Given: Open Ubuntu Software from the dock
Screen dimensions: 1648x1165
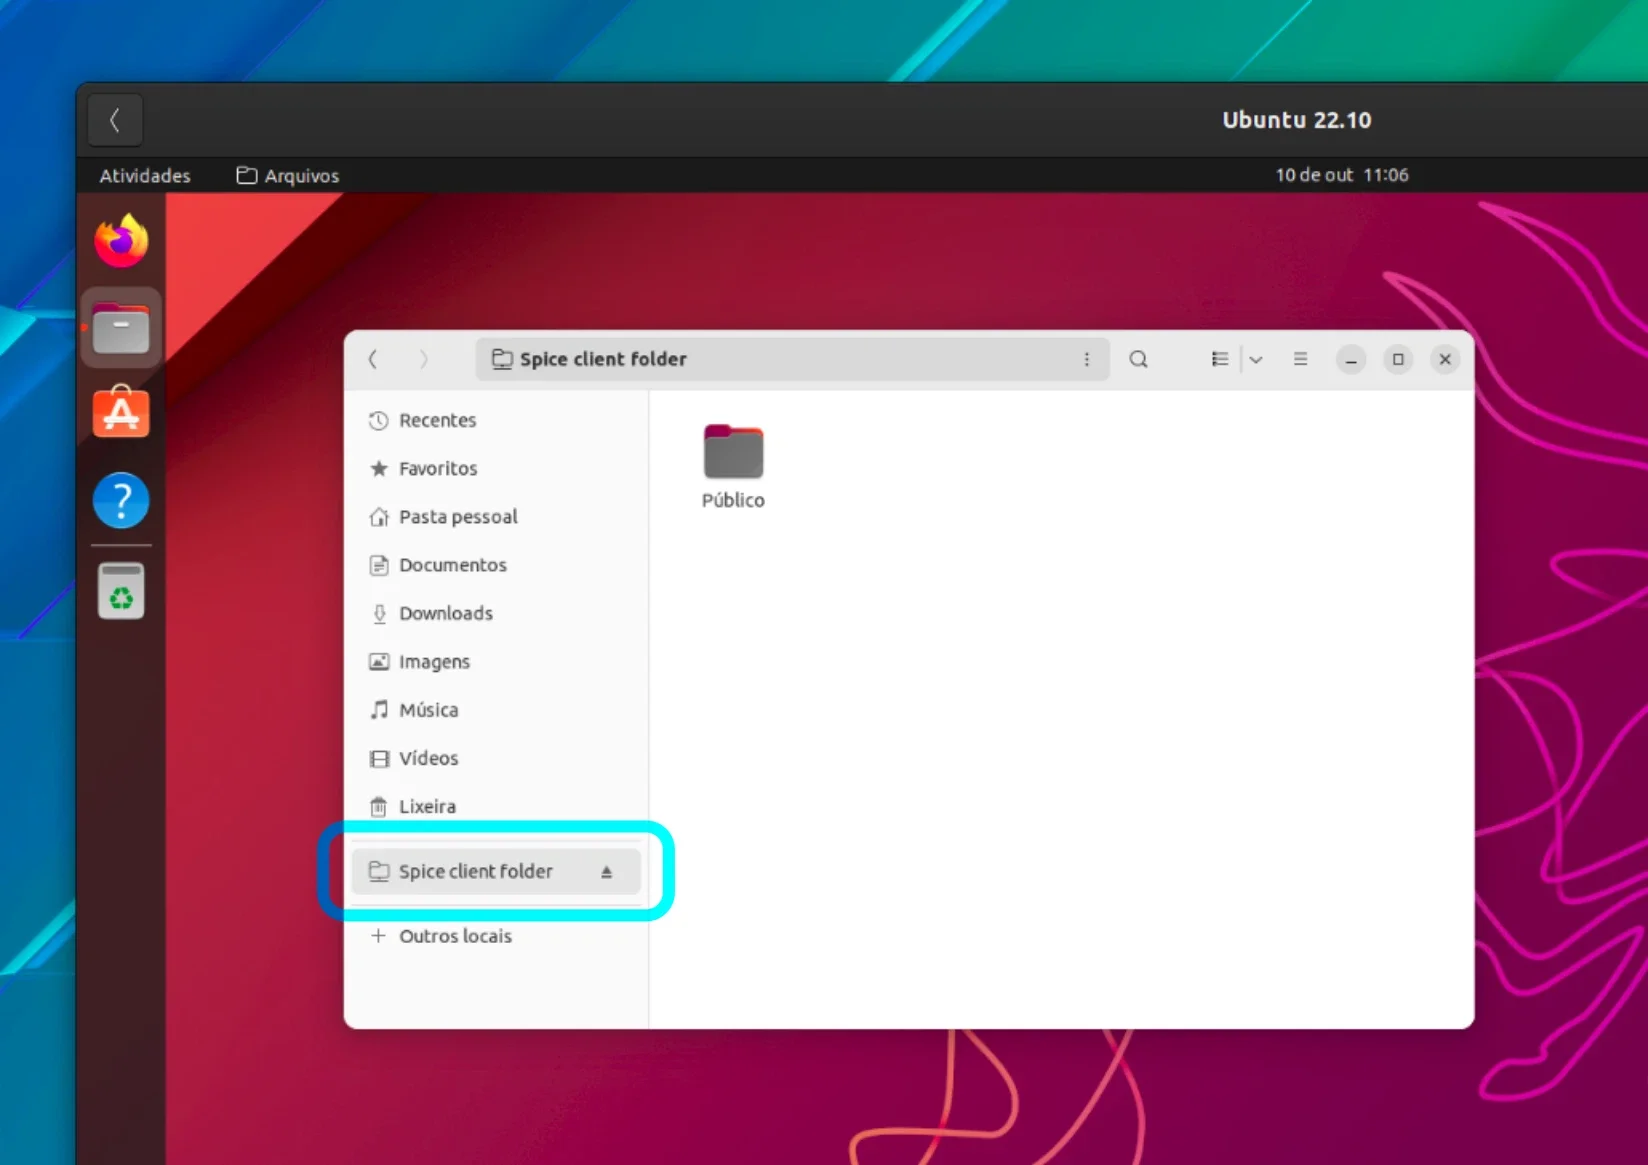Looking at the screenshot, I should tap(121, 412).
